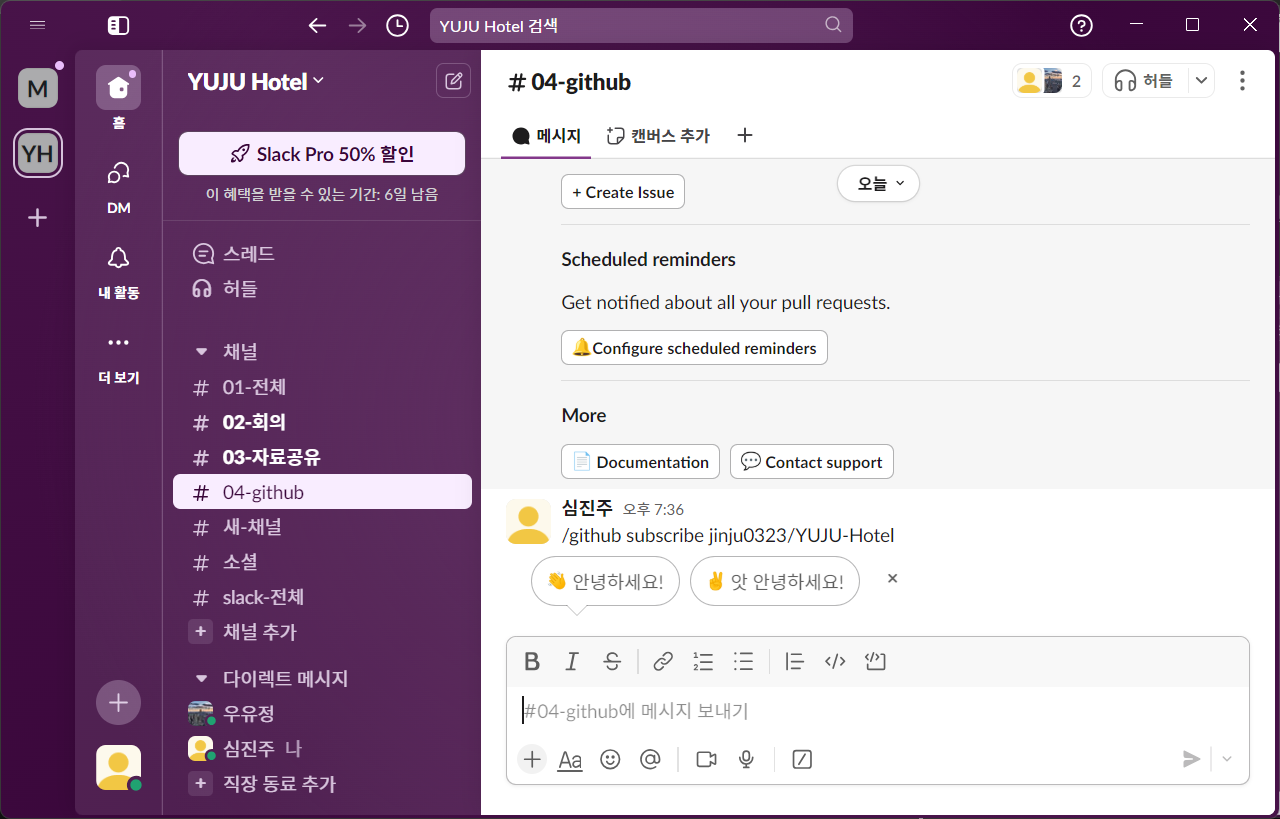Open More (더 보기) options

118,357
